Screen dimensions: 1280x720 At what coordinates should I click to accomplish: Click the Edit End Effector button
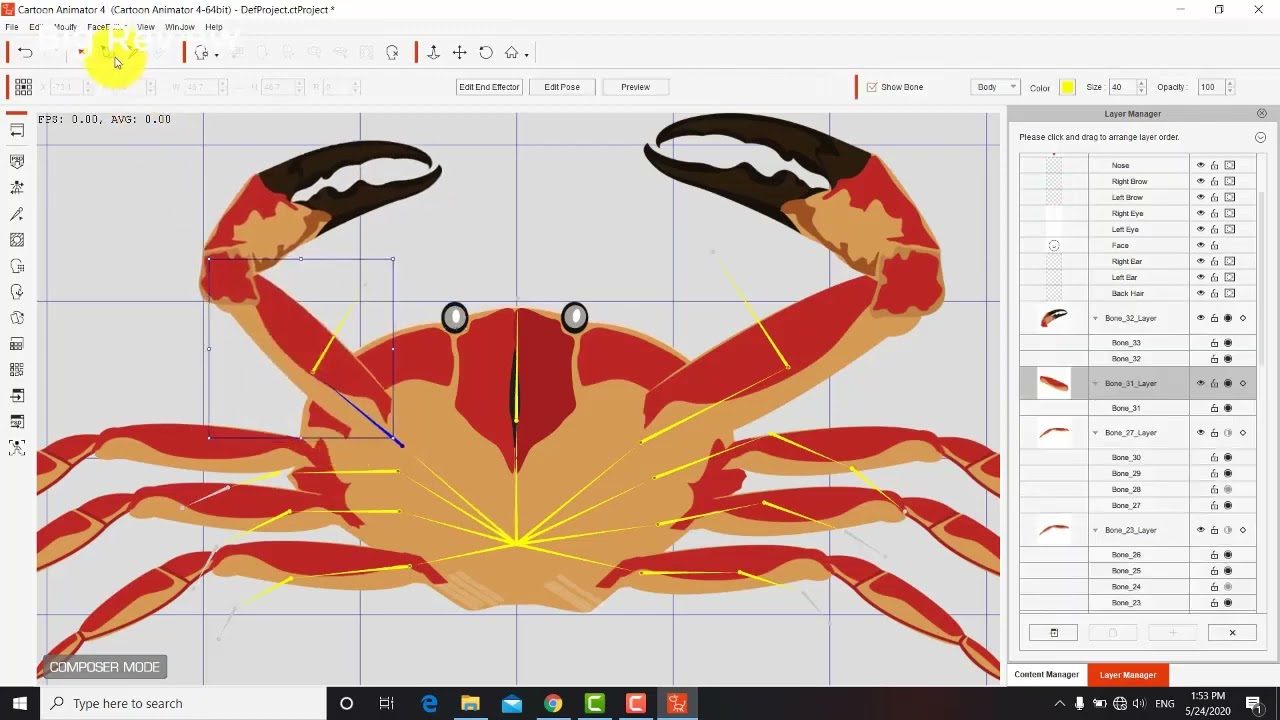(x=489, y=87)
